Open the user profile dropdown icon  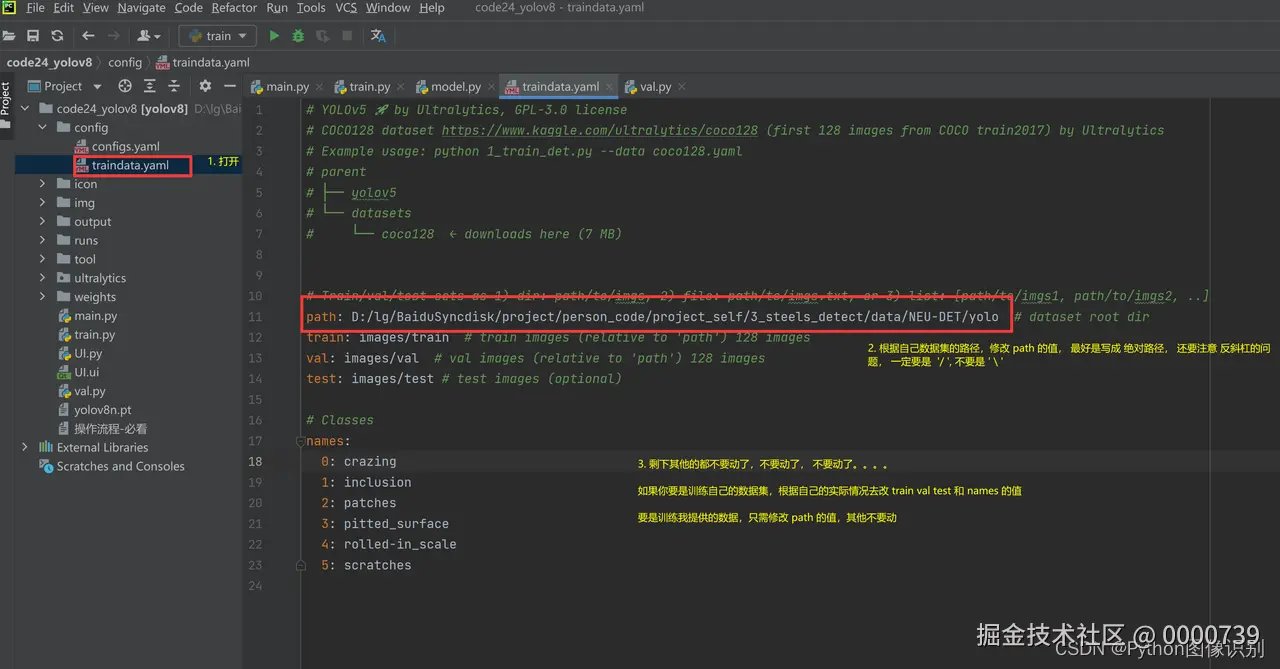pos(148,36)
